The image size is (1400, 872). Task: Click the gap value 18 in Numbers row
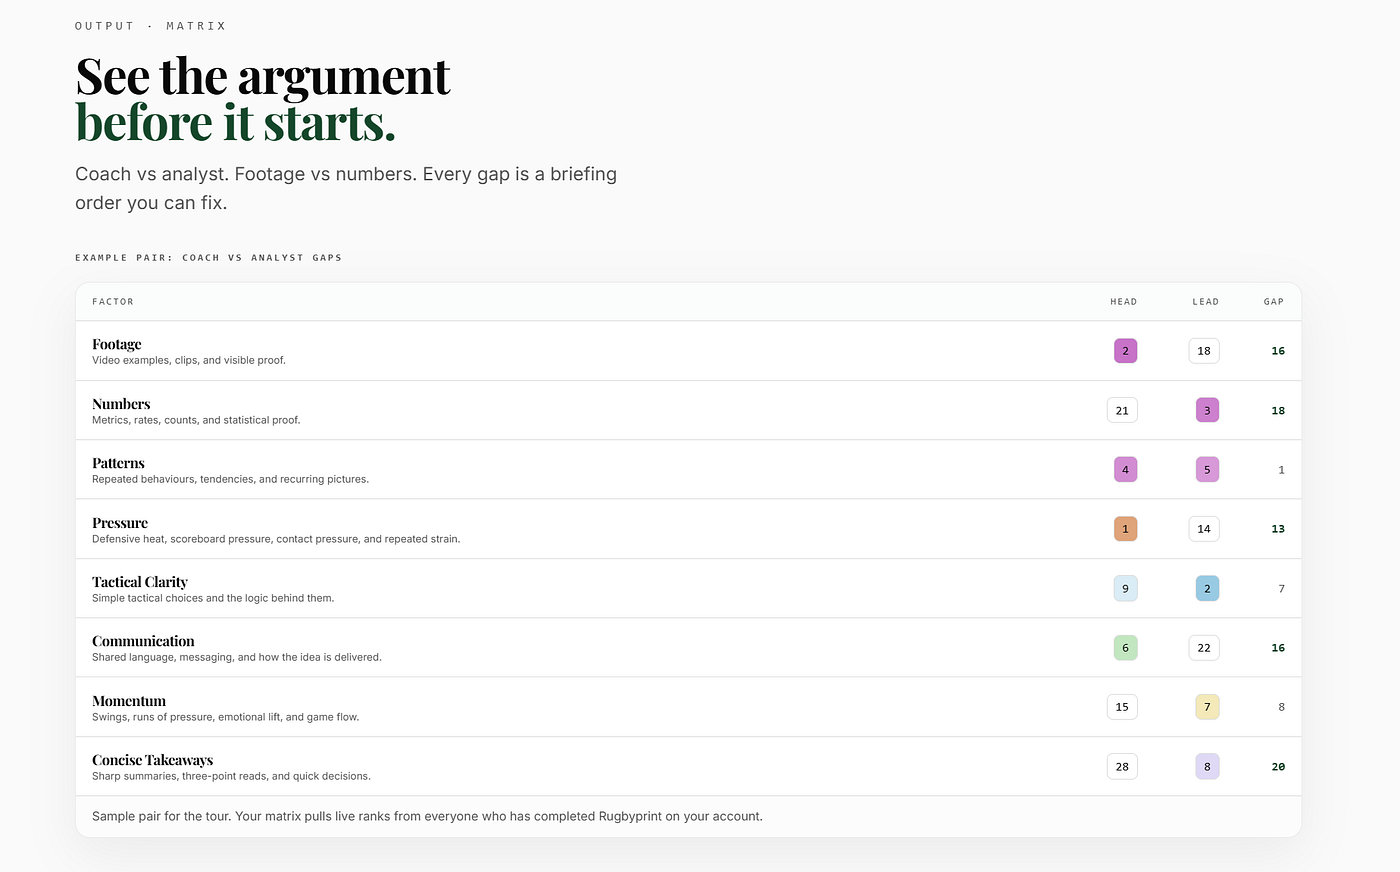1278,411
